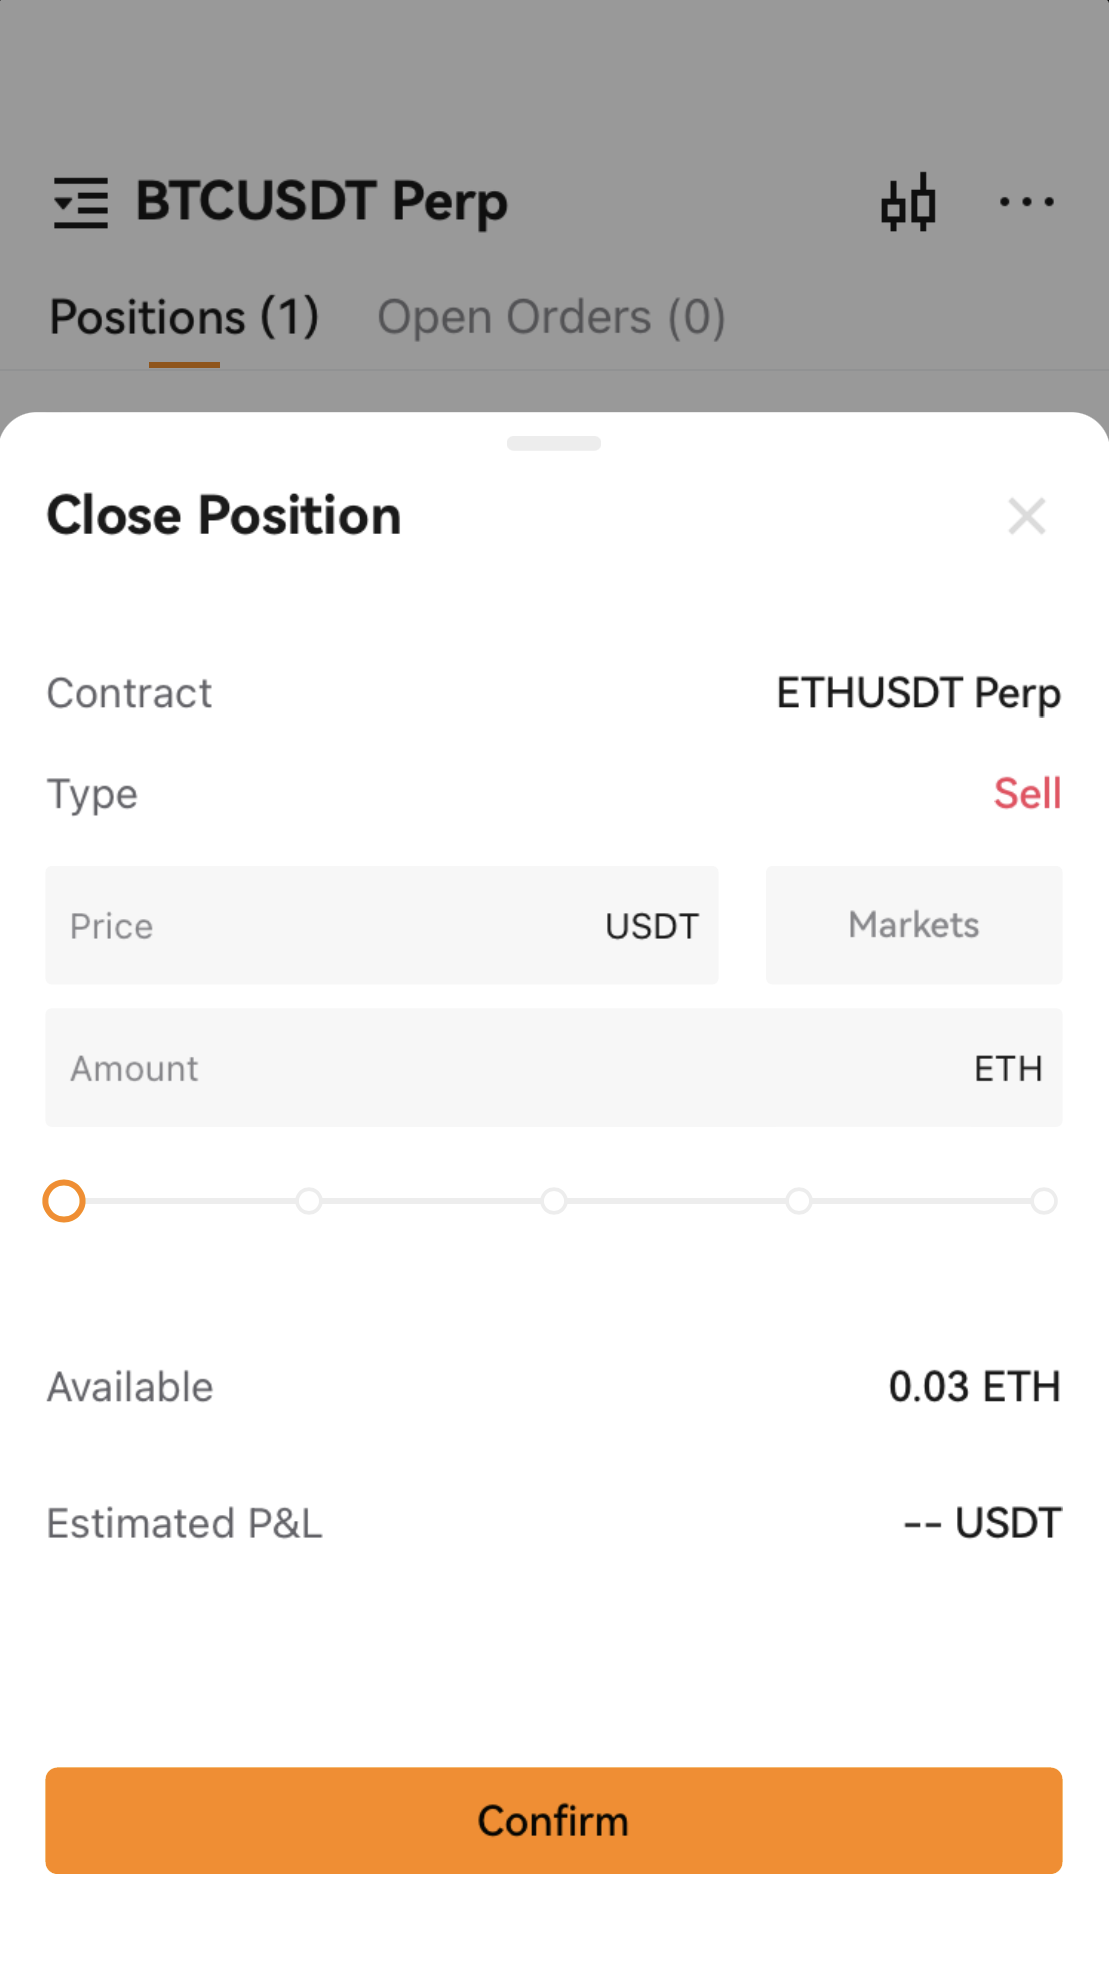Focus the Price USDT input field
This screenshot has height=1969, width=1109.
click(x=382, y=925)
